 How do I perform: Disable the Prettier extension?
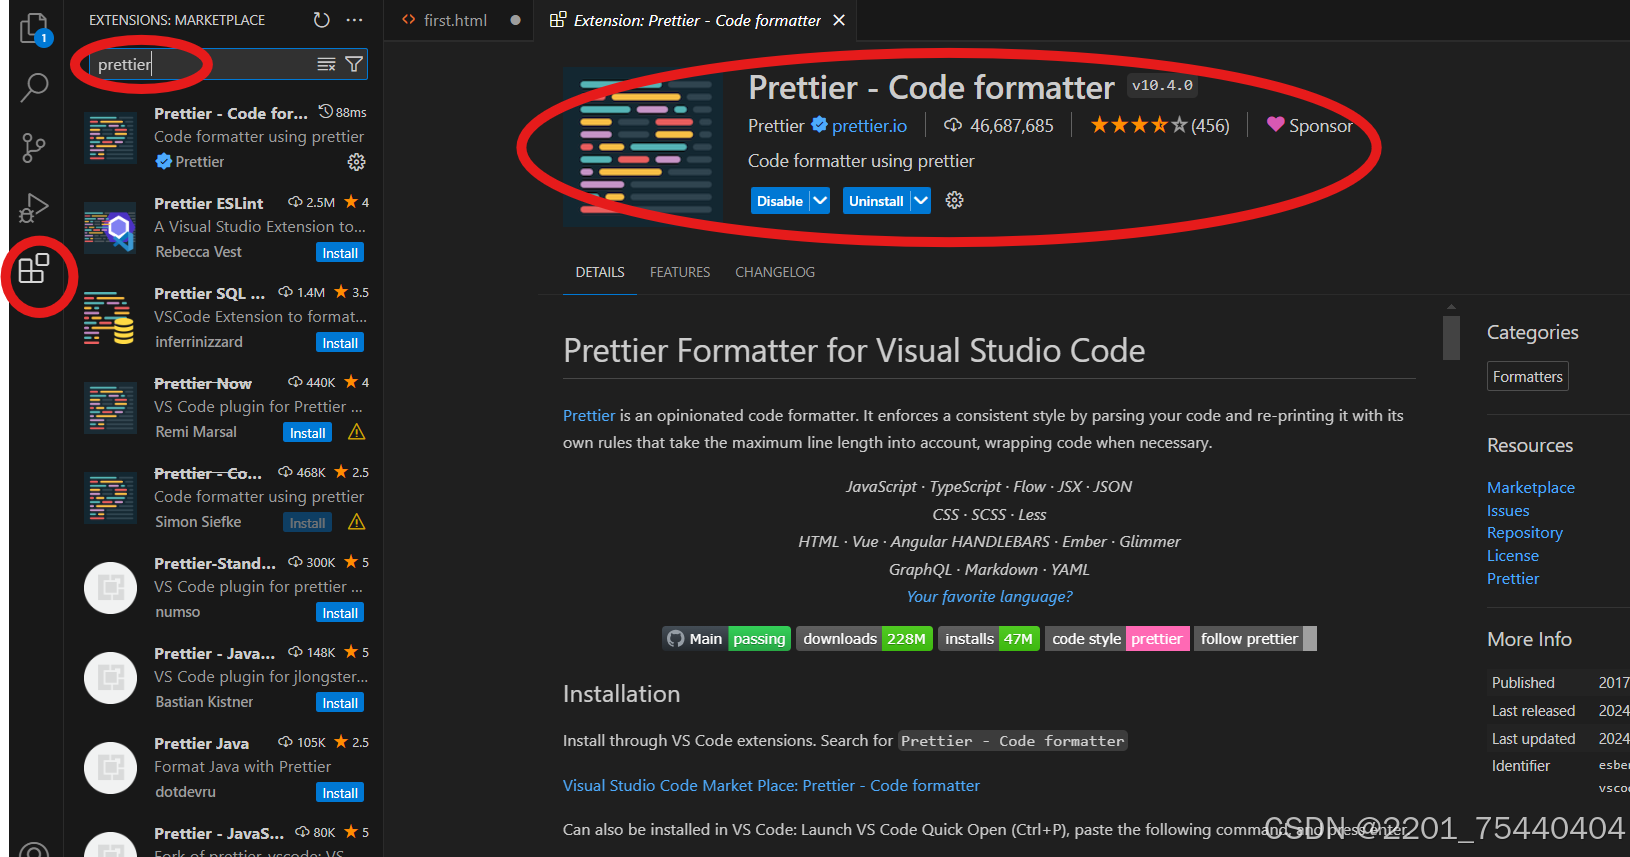780,201
